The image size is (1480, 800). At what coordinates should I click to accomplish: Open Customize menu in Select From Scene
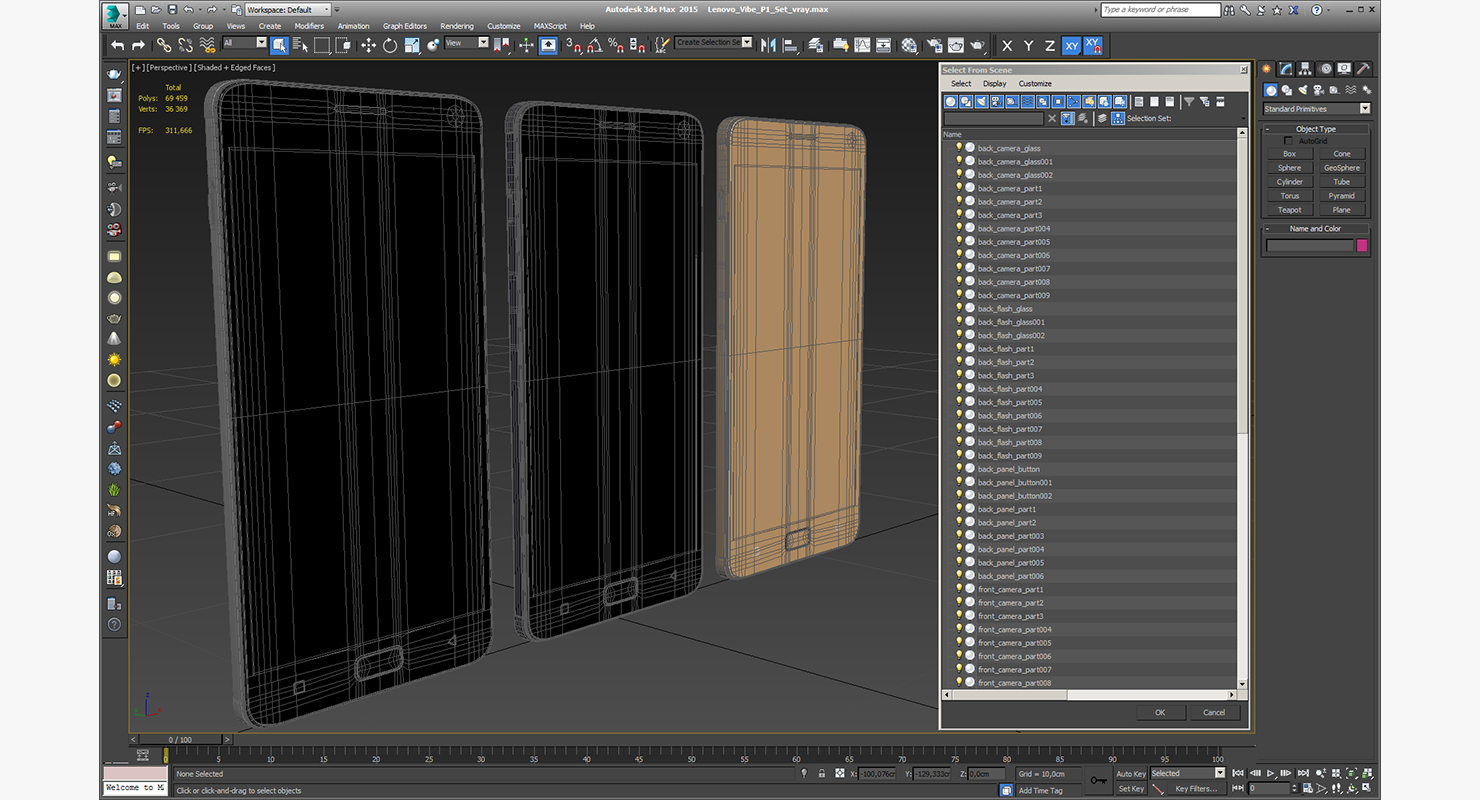point(1035,84)
